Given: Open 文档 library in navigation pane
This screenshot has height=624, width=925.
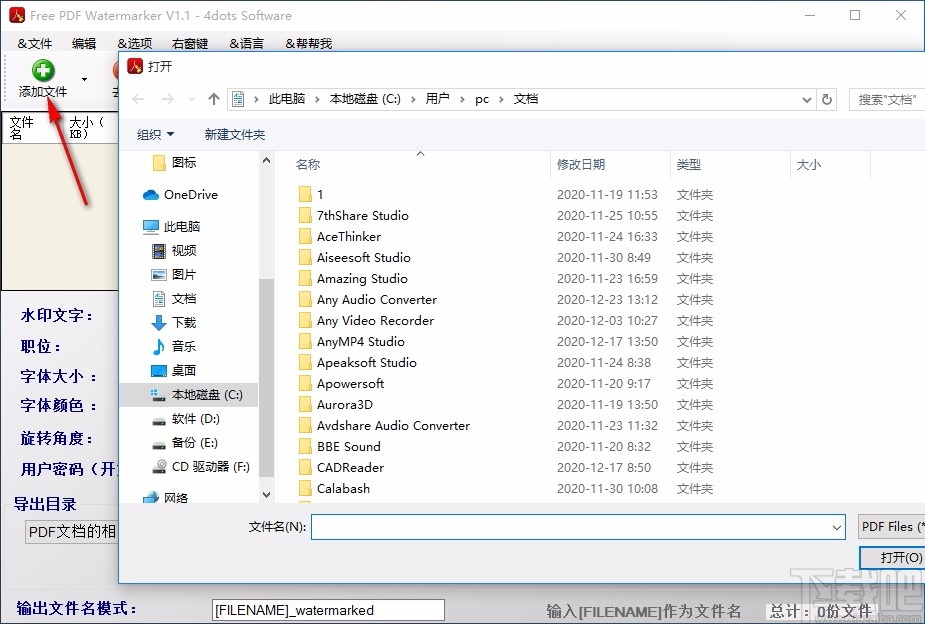Looking at the screenshot, I should click(174, 298).
